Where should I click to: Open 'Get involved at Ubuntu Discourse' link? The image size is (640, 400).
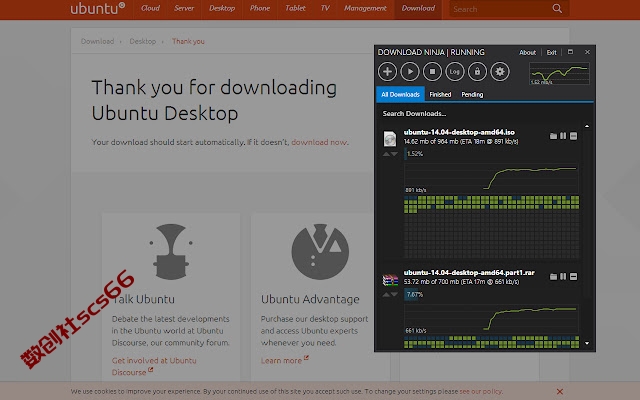coord(154,366)
